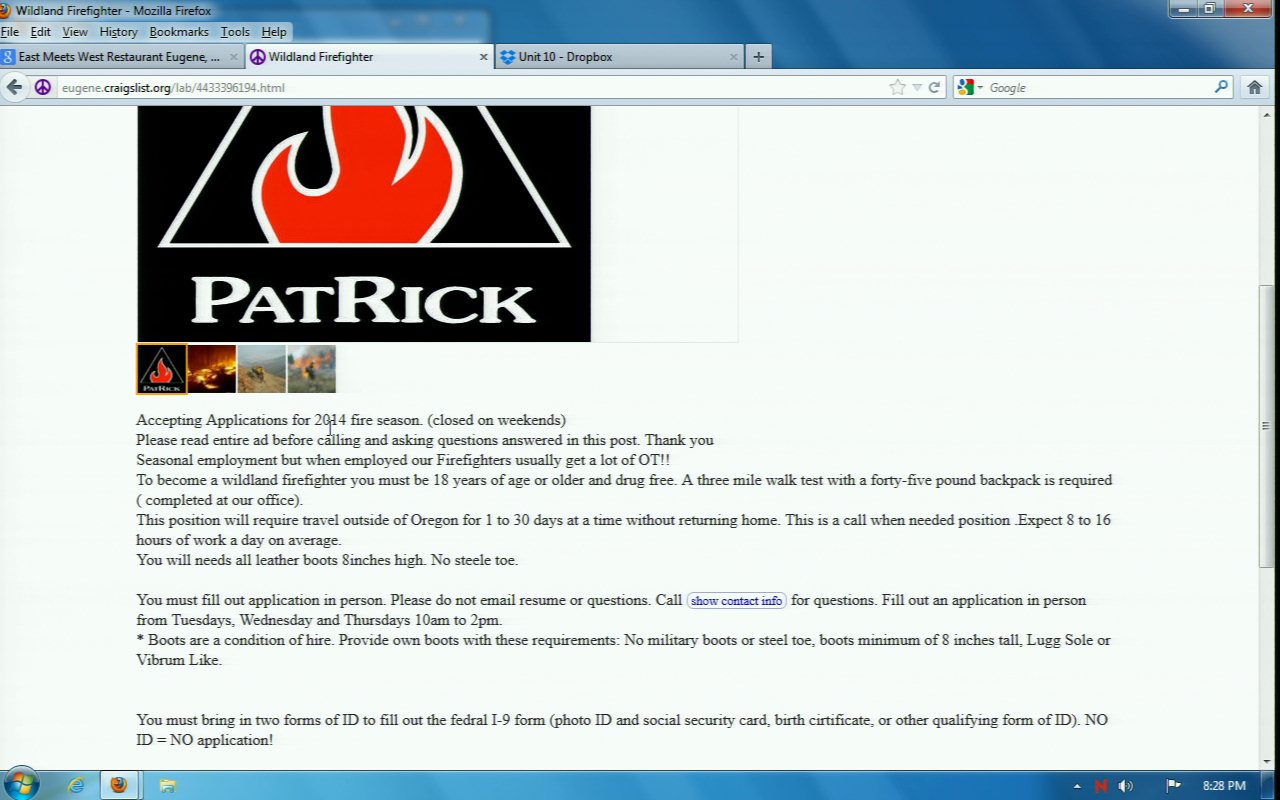This screenshot has height=800, width=1280.
Task: Open the Bookmarks menu
Action: coord(179,32)
